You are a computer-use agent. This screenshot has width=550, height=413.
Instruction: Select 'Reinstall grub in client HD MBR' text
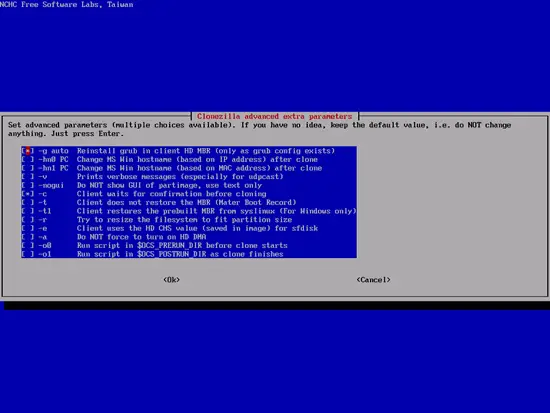click(143, 151)
